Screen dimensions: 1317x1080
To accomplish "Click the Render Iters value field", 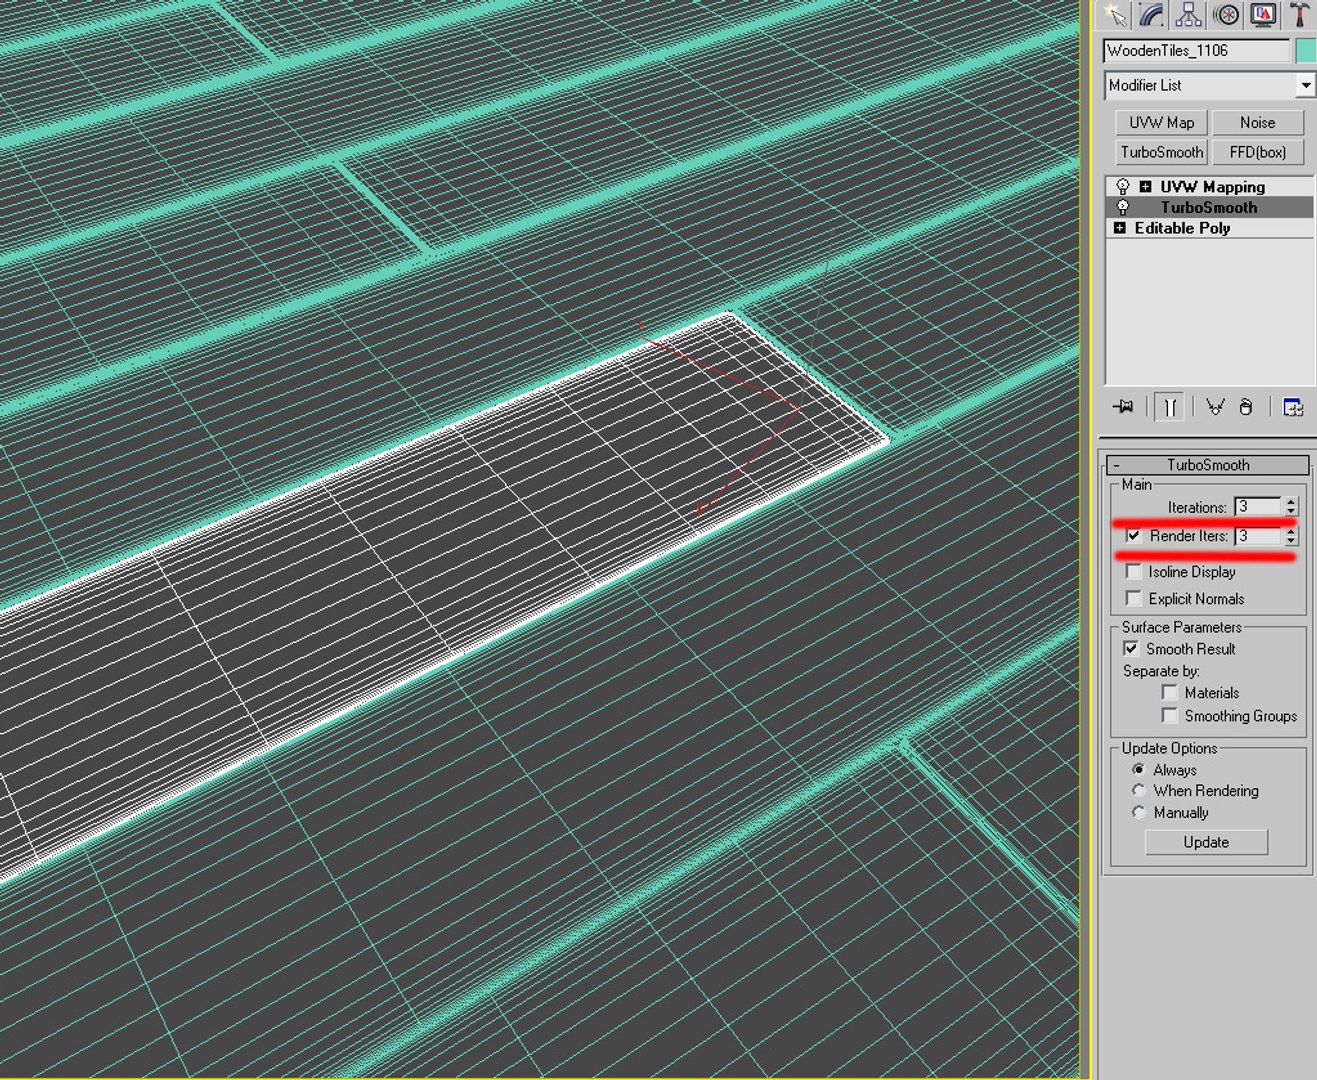I will 1258,536.
